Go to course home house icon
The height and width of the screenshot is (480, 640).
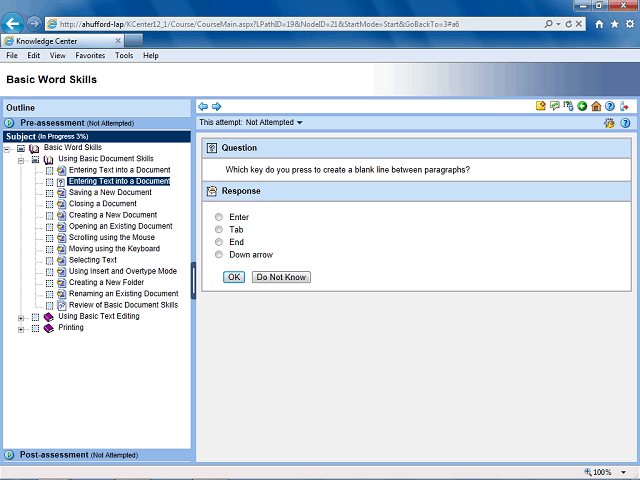(x=596, y=106)
